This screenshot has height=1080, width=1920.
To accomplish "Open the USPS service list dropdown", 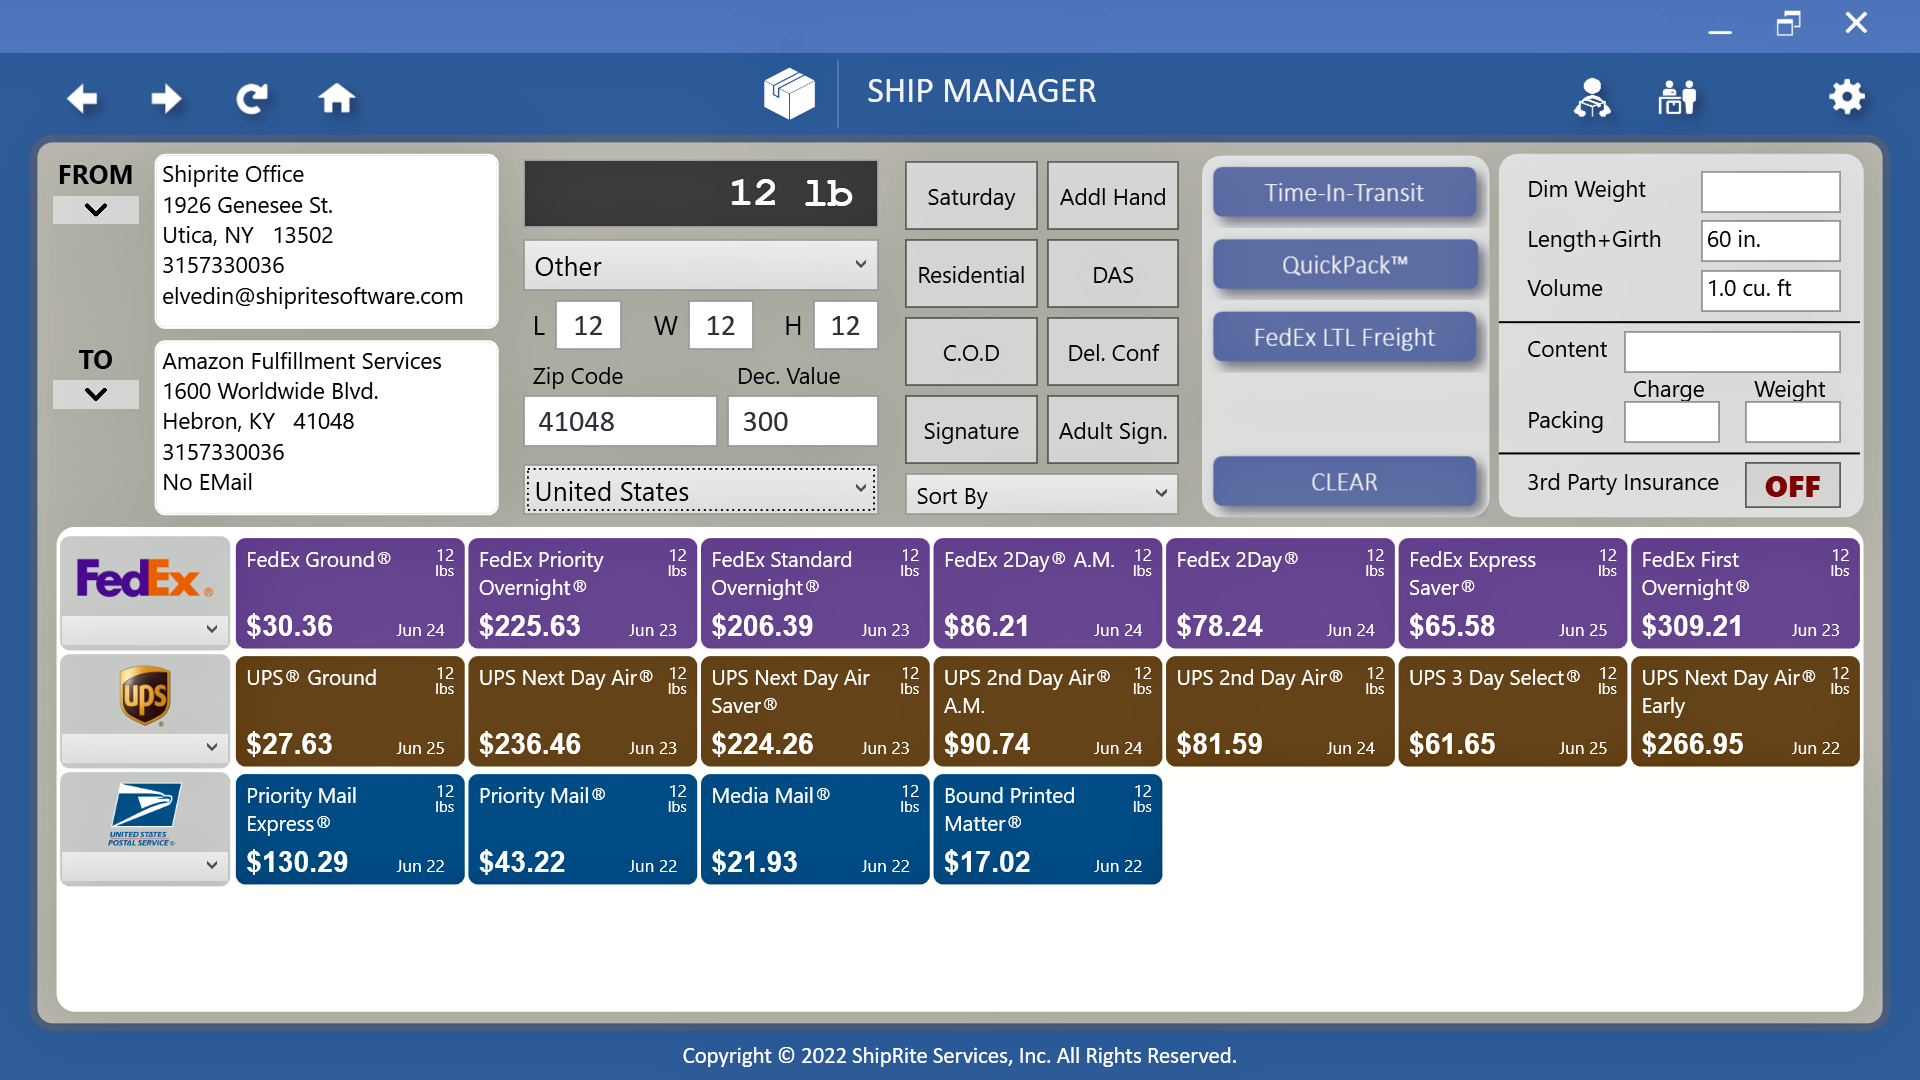I will pos(144,864).
